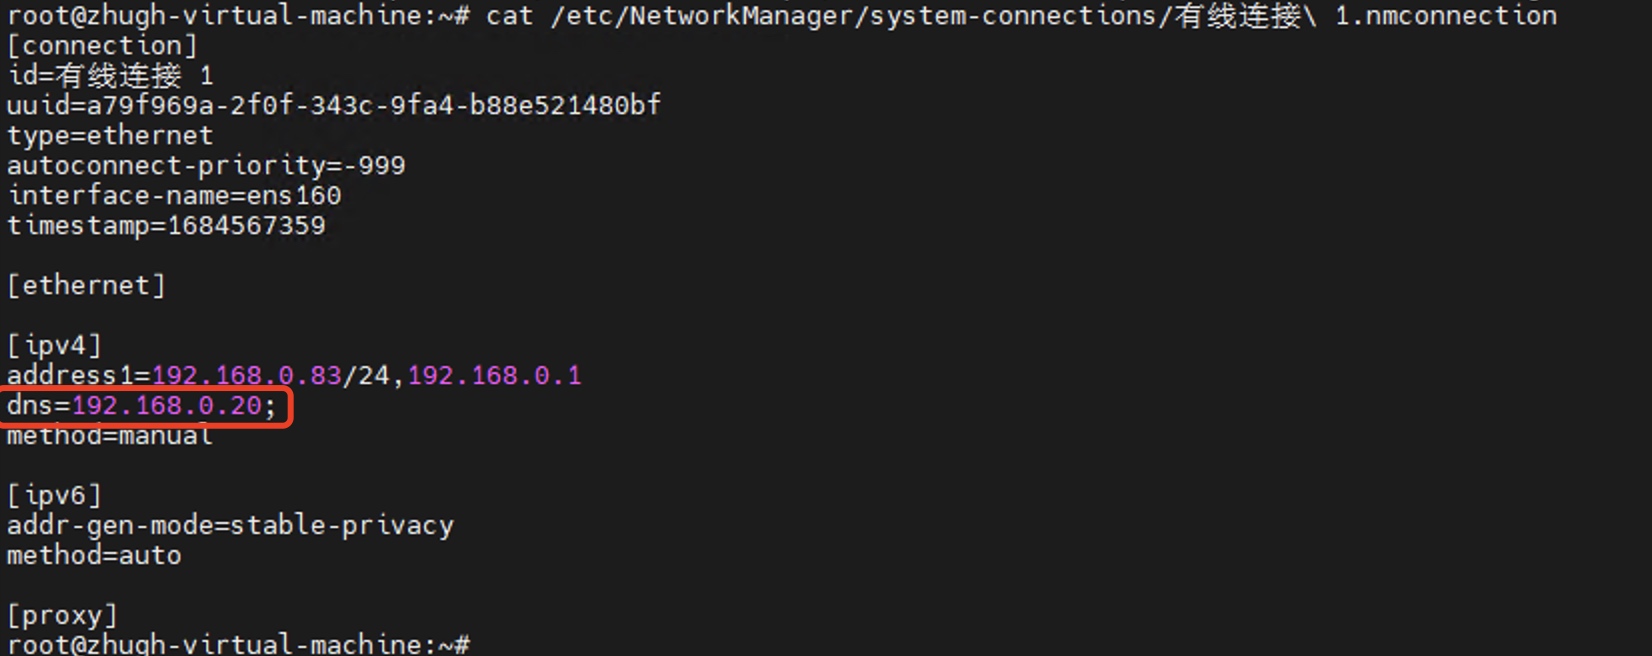Image resolution: width=1652 pixels, height=656 pixels.
Task: Click the addr-gen-mode=stable-privacy line
Action: coord(230,526)
